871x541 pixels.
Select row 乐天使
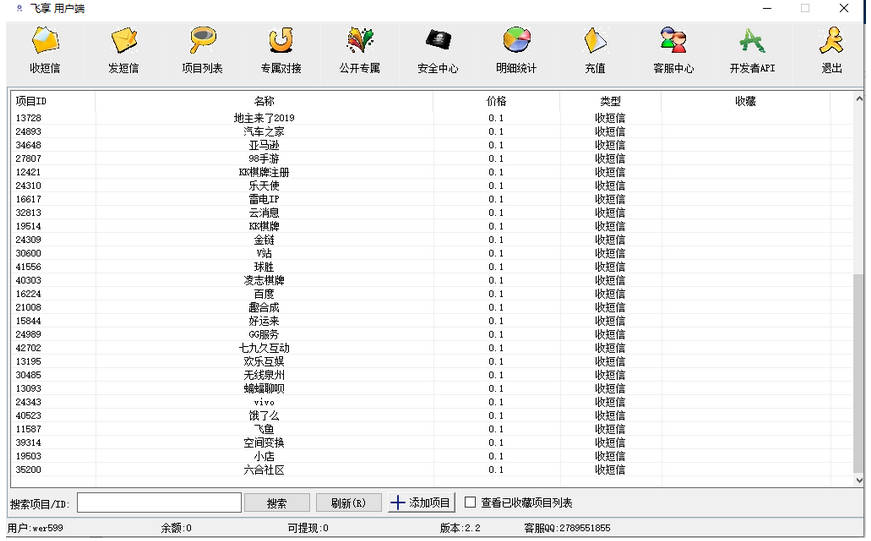pyautogui.click(x=432, y=186)
